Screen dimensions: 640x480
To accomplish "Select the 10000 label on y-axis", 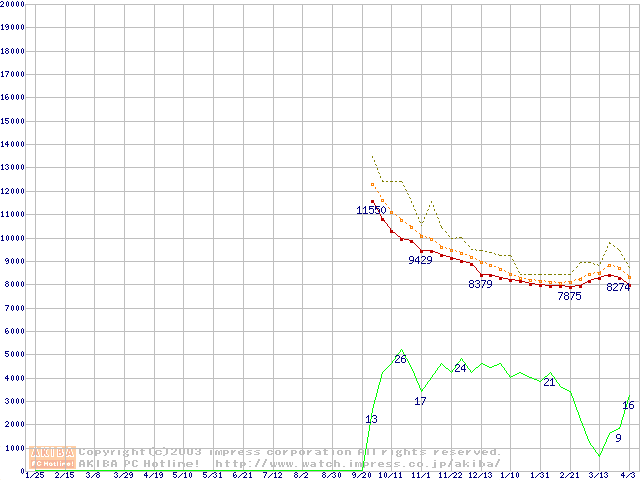I will click(12, 238).
